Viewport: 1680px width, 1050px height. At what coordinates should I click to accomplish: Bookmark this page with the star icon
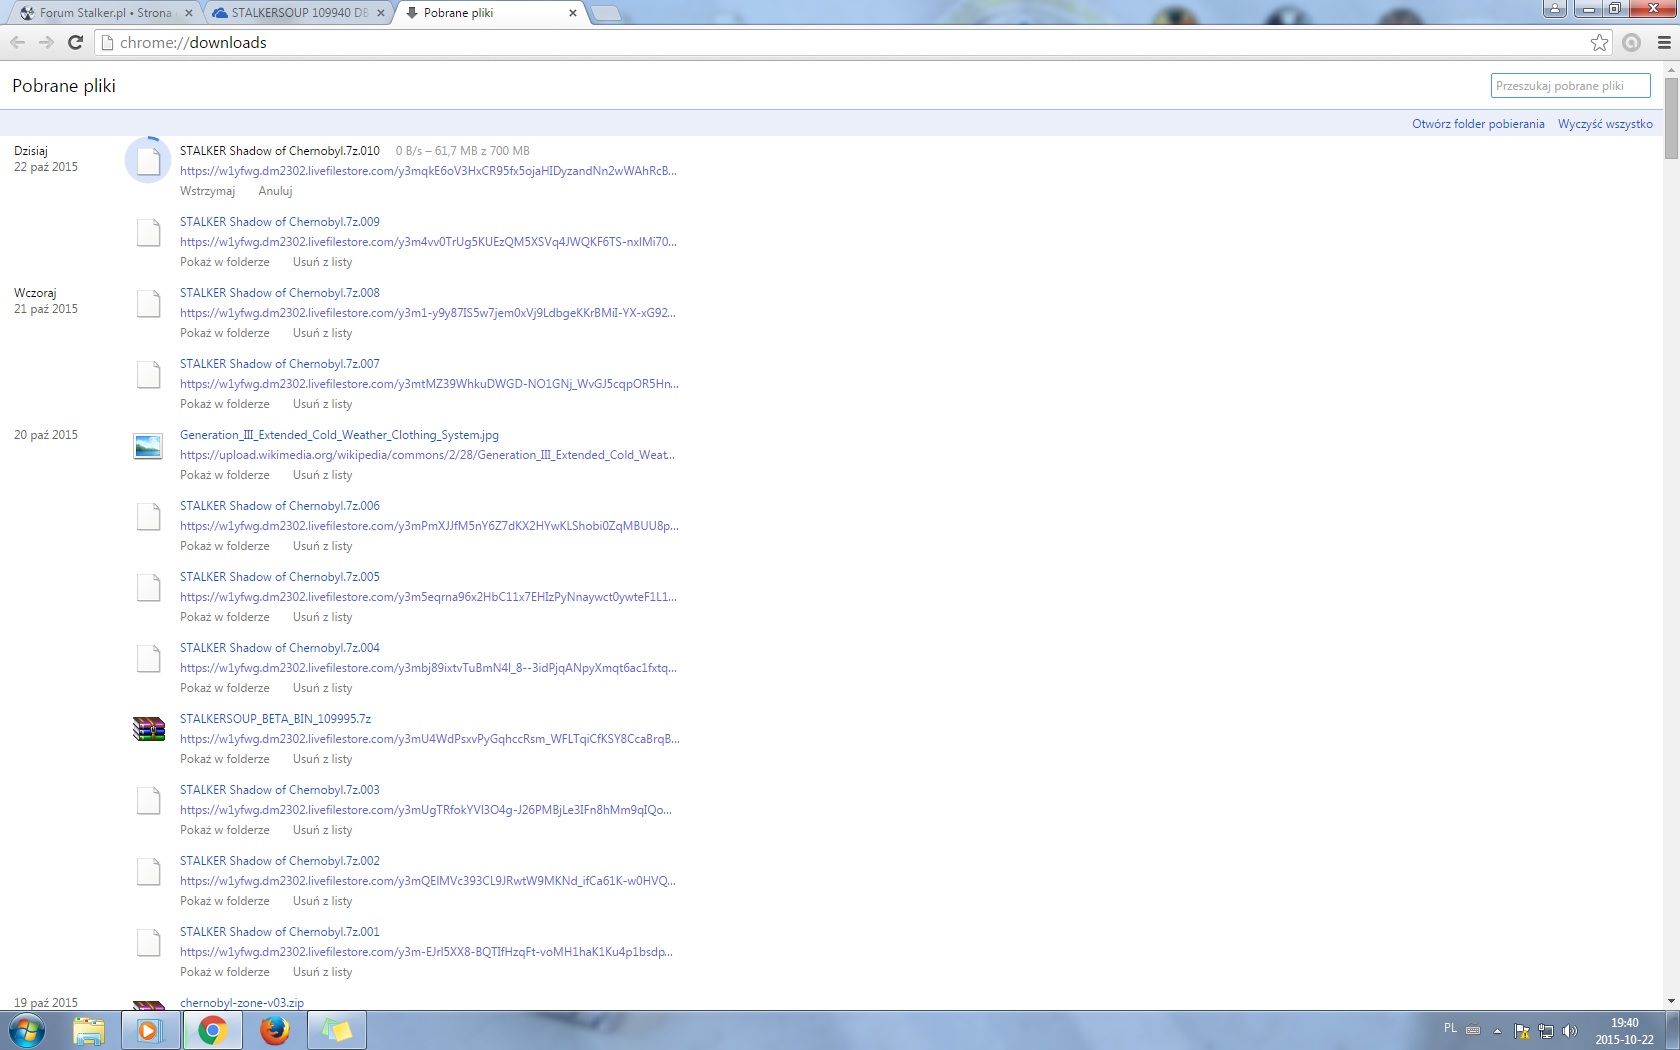[x=1600, y=42]
